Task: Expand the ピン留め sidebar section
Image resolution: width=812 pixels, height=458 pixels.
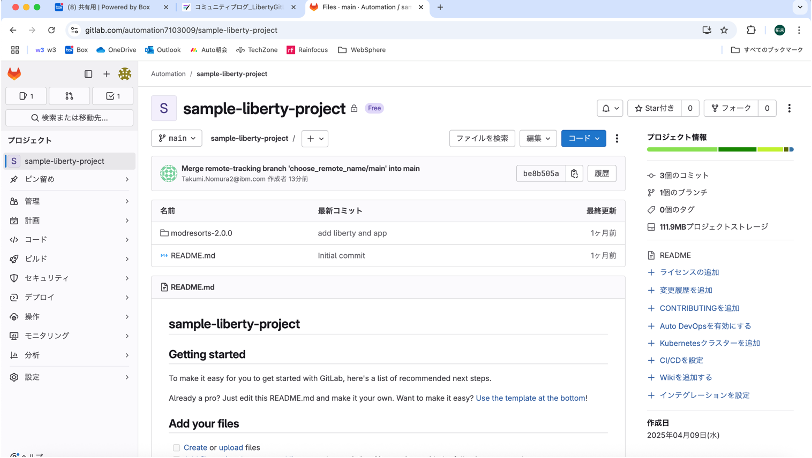Action: click(x=70, y=179)
